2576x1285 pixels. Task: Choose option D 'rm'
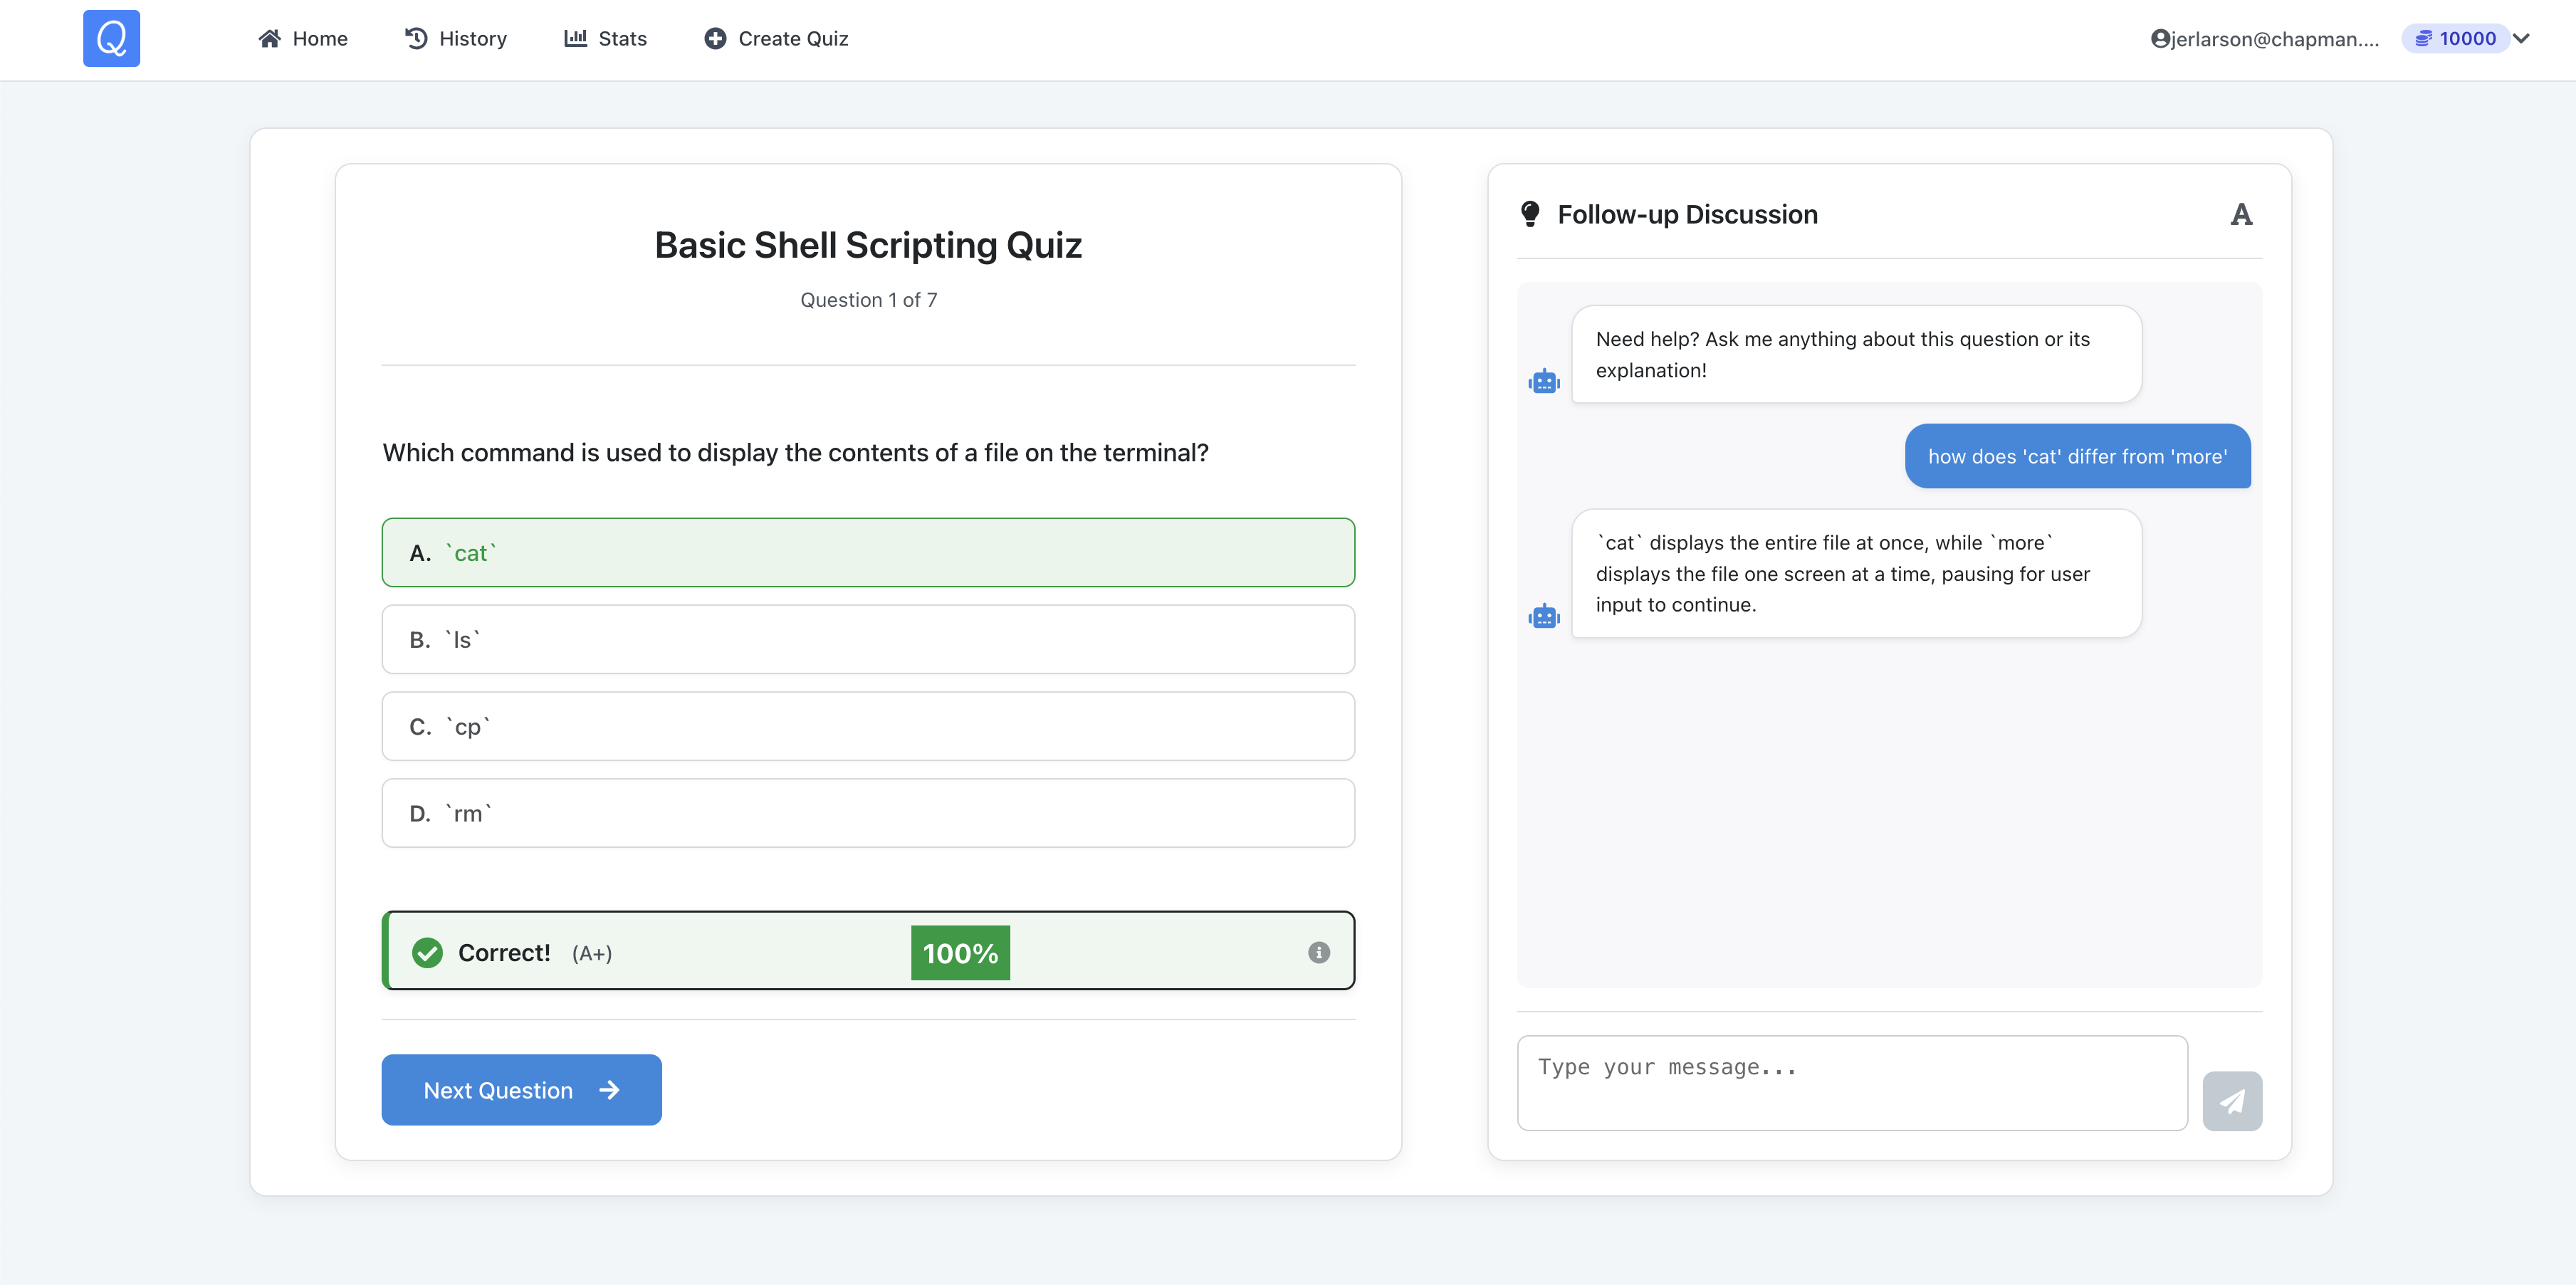coord(868,812)
